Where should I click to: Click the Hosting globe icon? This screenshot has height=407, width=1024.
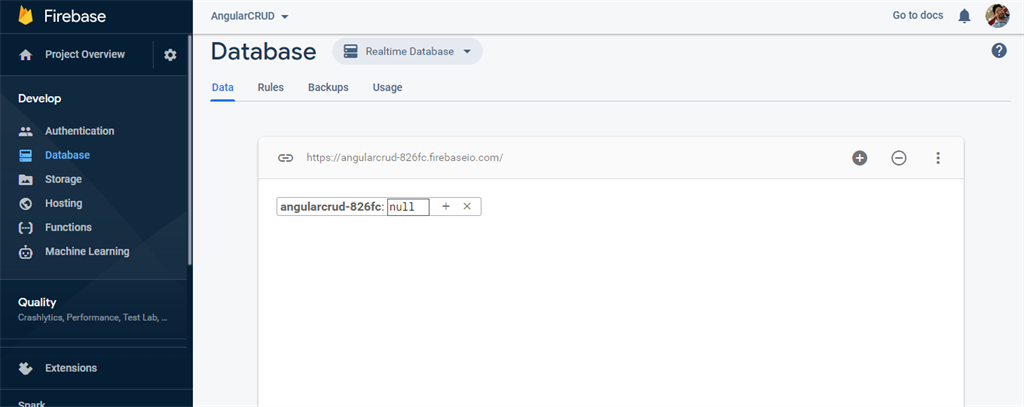[25, 204]
